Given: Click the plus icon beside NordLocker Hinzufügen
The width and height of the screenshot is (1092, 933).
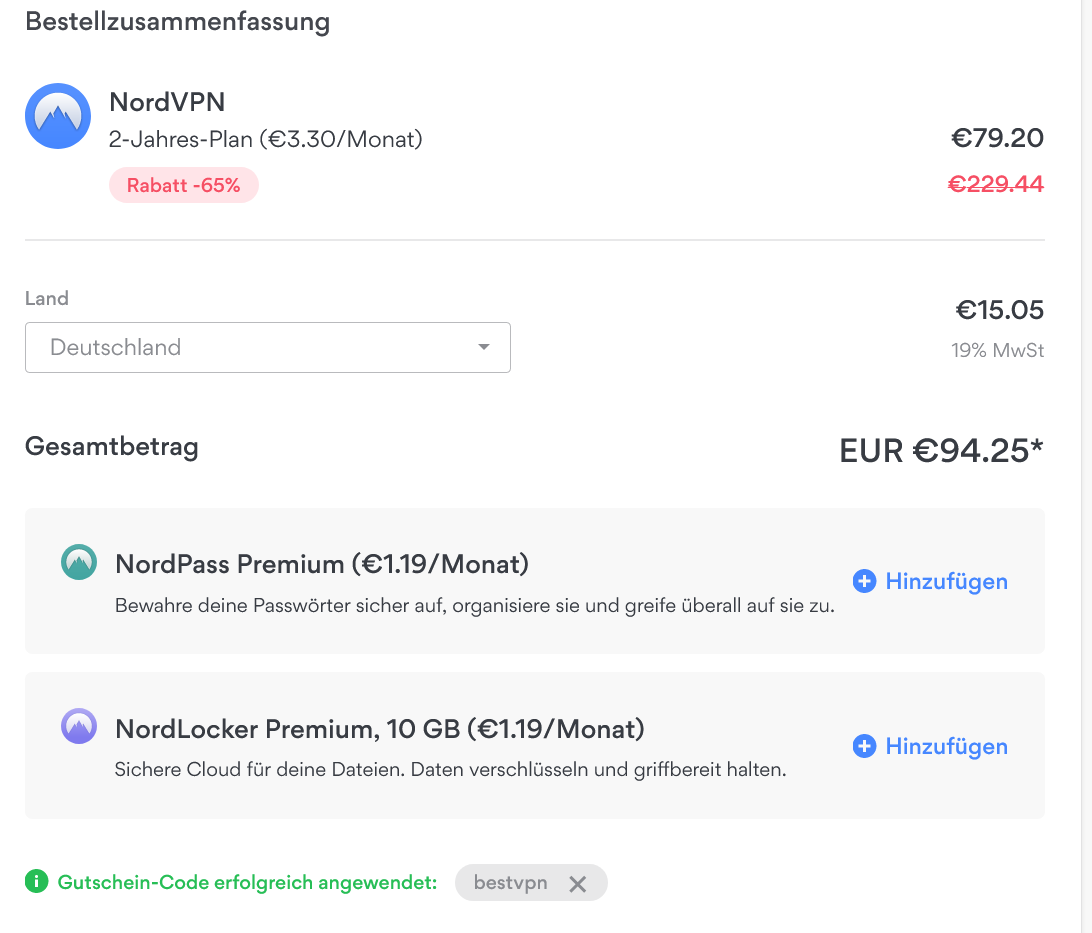Looking at the screenshot, I should pyautogui.click(x=864, y=746).
